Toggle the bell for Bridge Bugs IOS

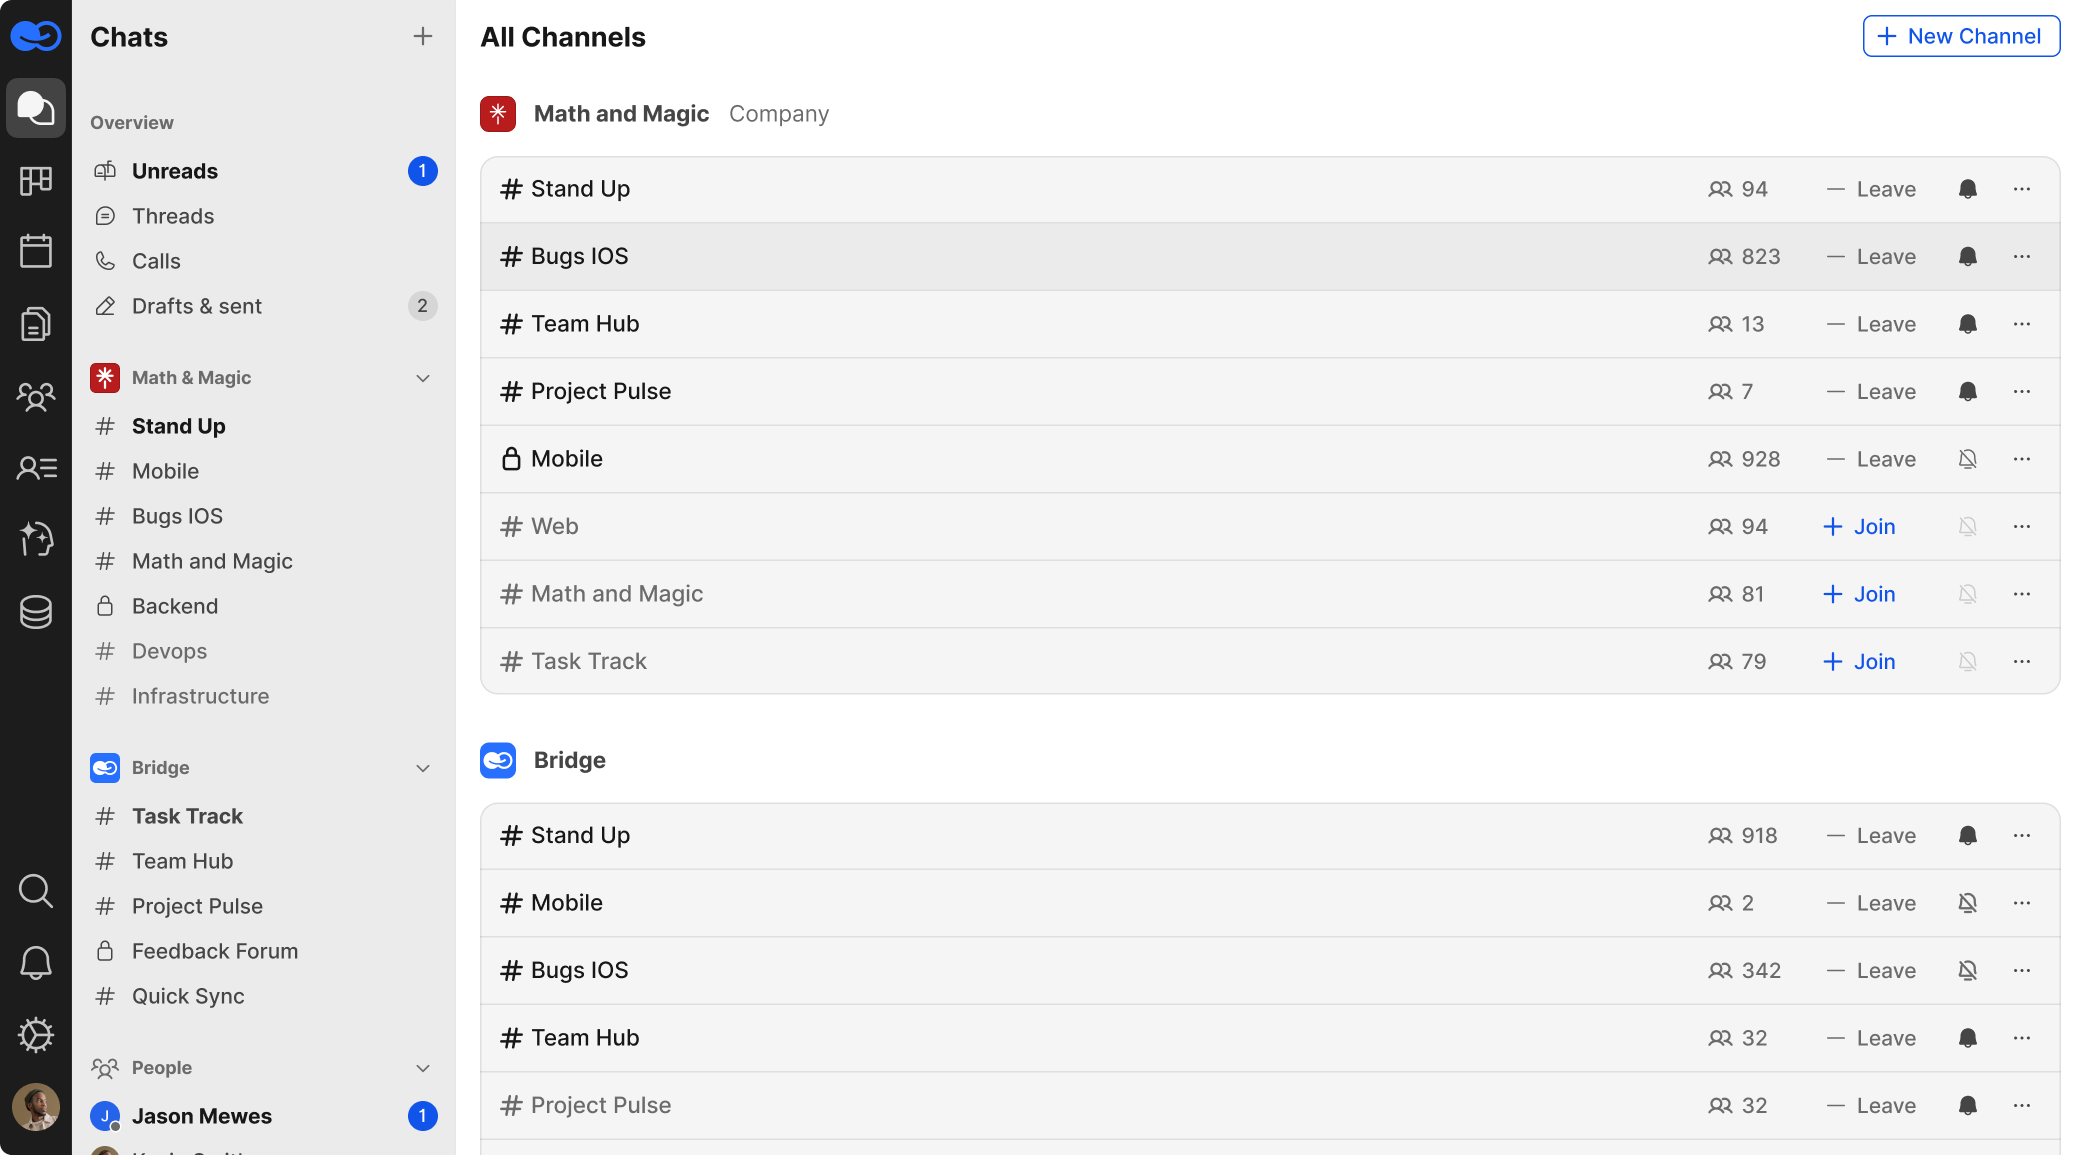pos(1967,971)
